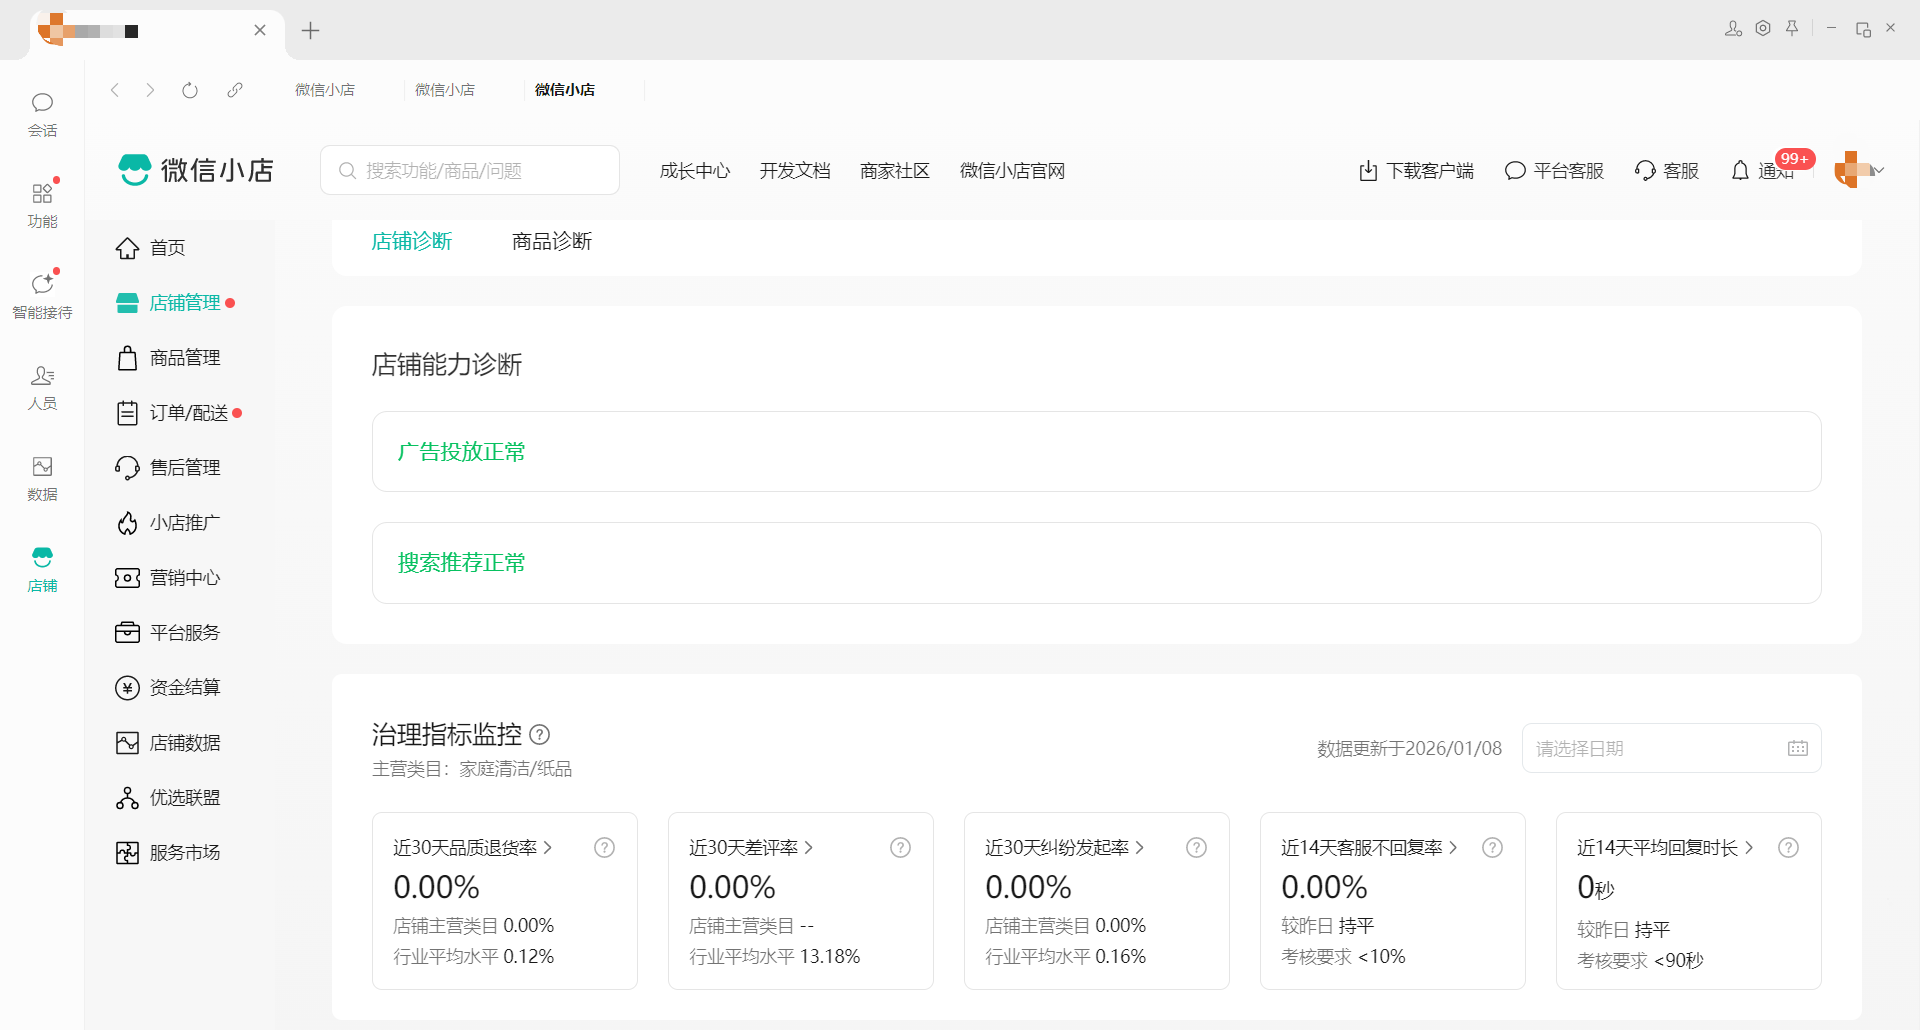Image resolution: width=1920 pixels, height=1030 pixels.
Task: Switch to the 商品诊断 tab
Action: click(552, 242)
